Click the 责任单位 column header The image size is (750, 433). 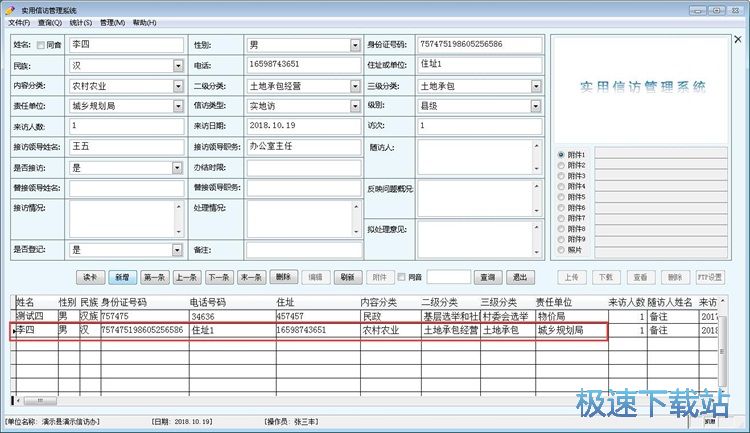point(553,302)
